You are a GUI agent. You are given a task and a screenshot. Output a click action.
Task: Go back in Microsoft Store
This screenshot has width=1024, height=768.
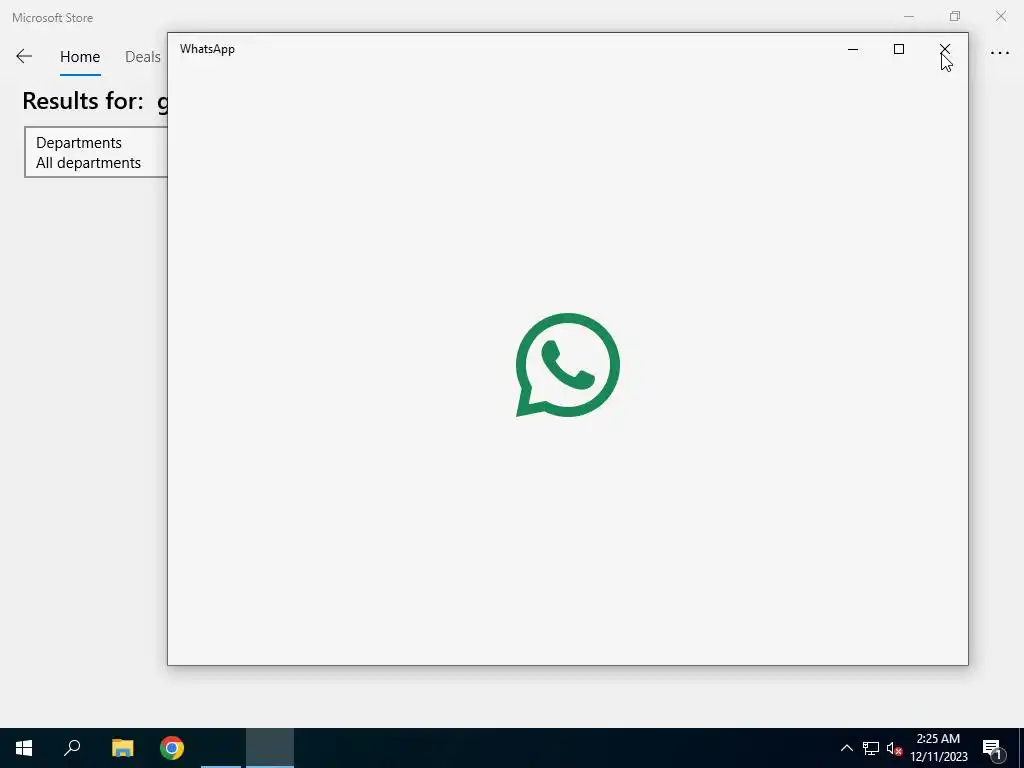[x=24, y=56]
